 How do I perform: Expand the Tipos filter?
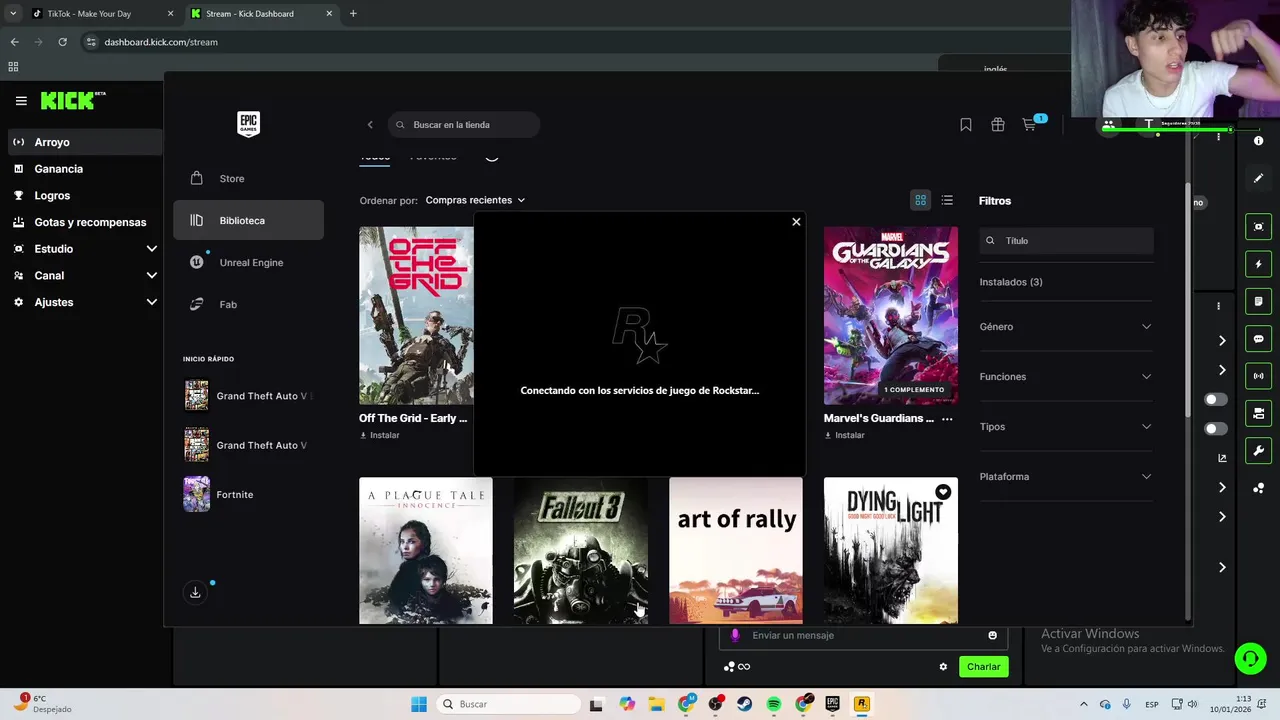click(1066, 427)
